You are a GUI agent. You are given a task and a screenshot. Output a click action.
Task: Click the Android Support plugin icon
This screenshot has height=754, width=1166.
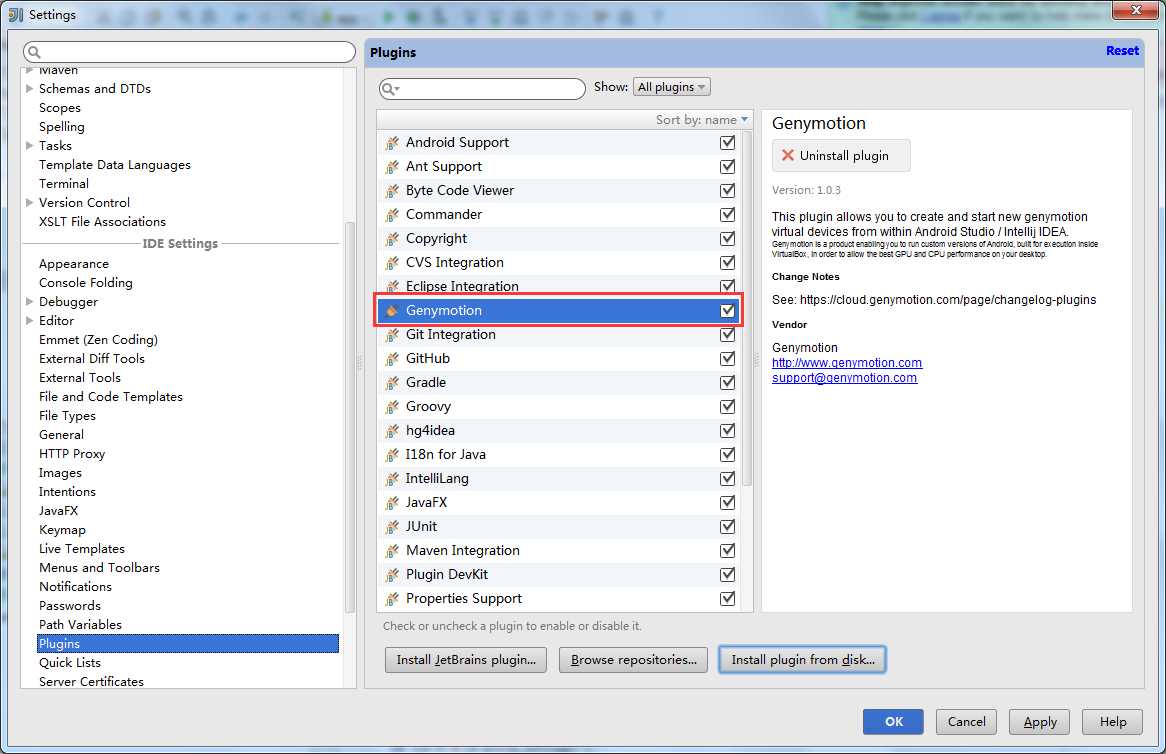coord(392,143)
